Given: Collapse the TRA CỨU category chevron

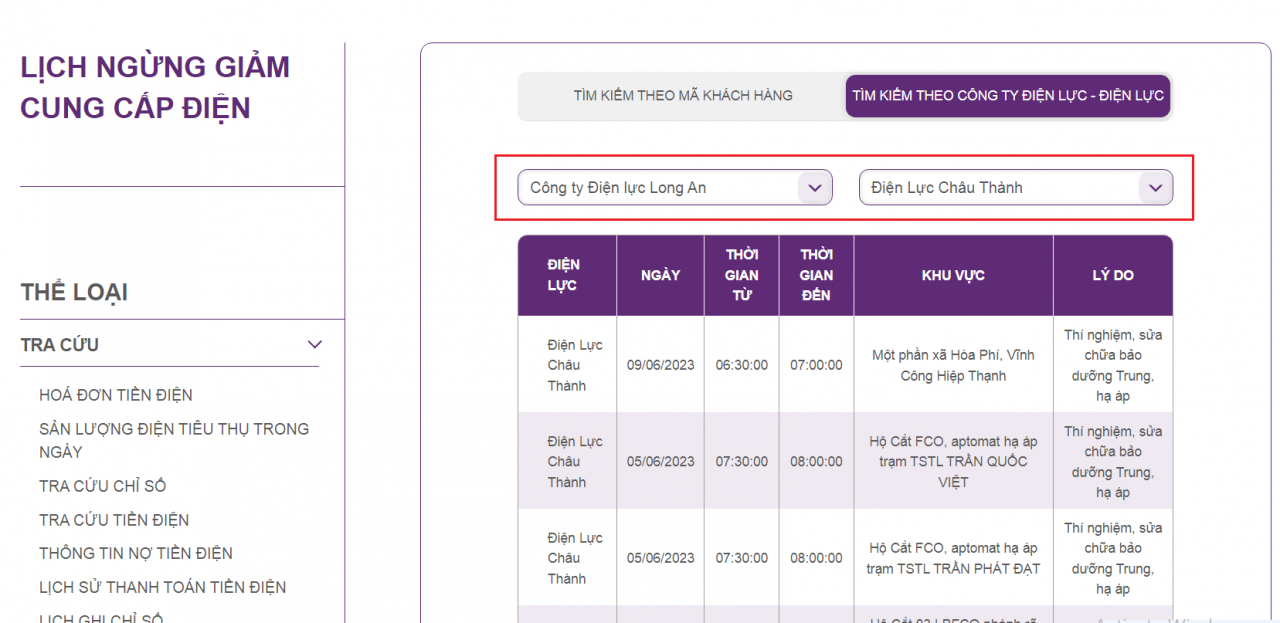Looking at the screenshot, I should pos(314,345).
